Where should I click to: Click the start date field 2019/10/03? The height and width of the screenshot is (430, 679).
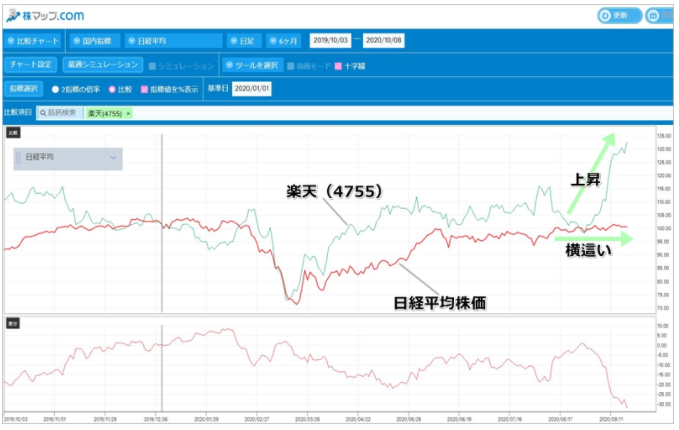tap(330, 41)
